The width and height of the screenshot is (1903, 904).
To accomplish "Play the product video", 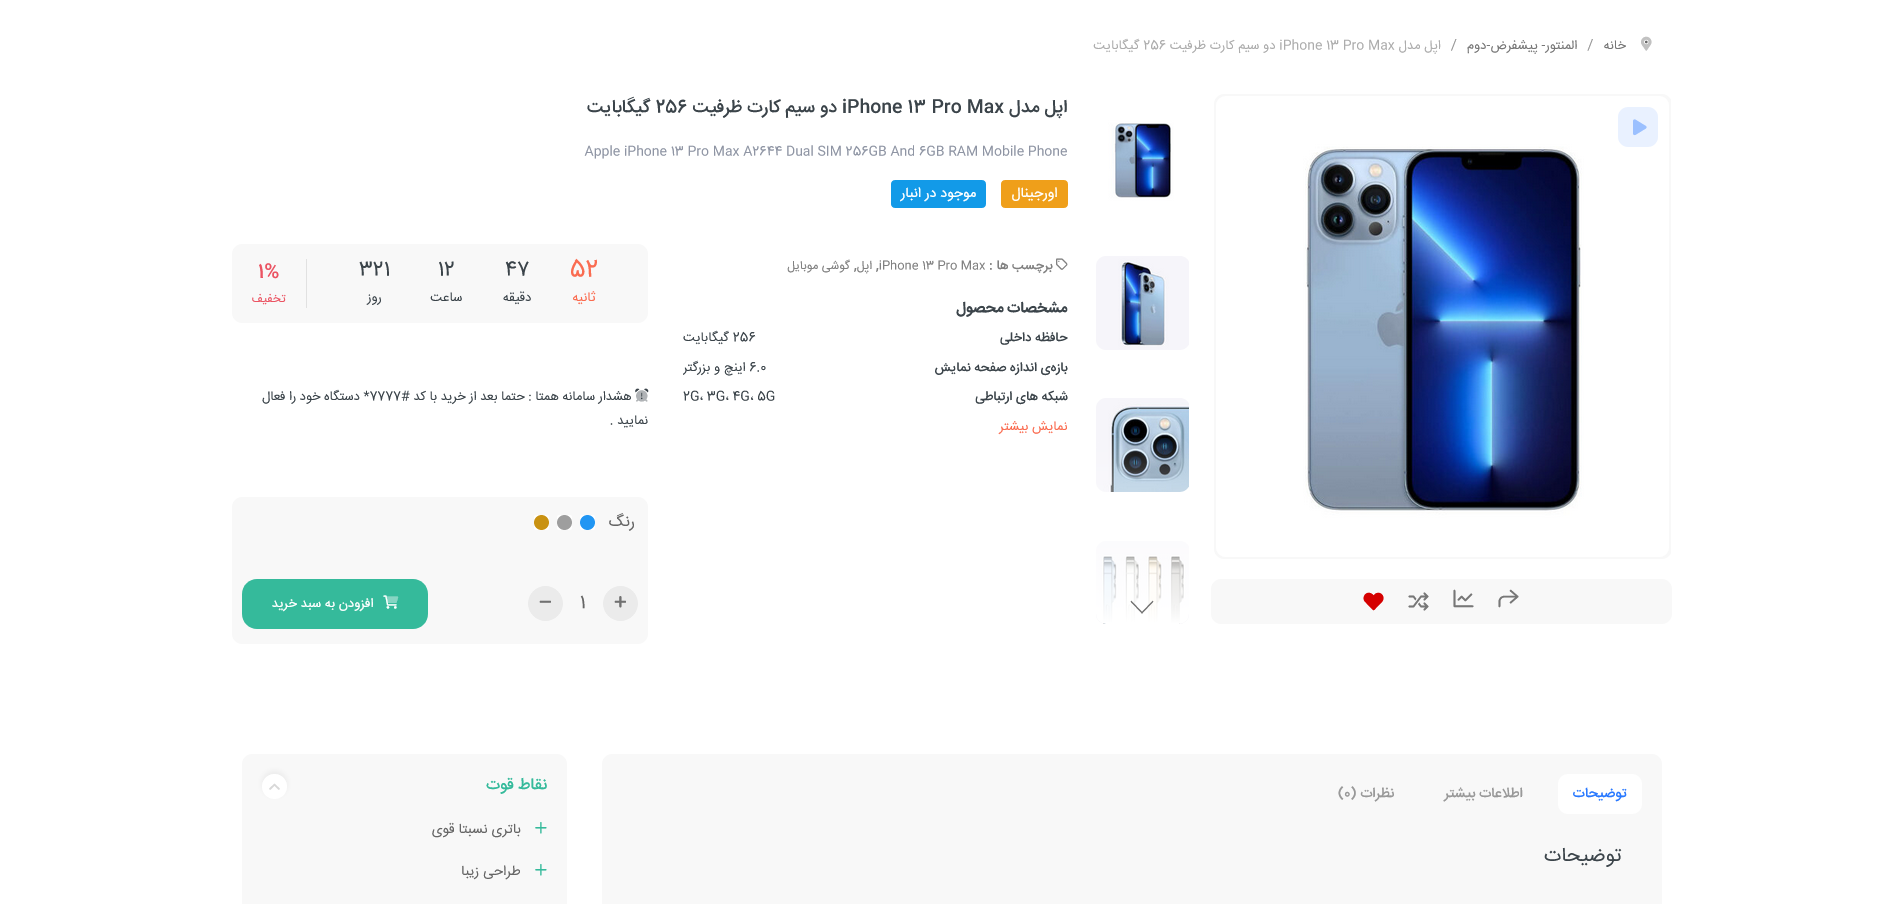I will (1637, 127).
